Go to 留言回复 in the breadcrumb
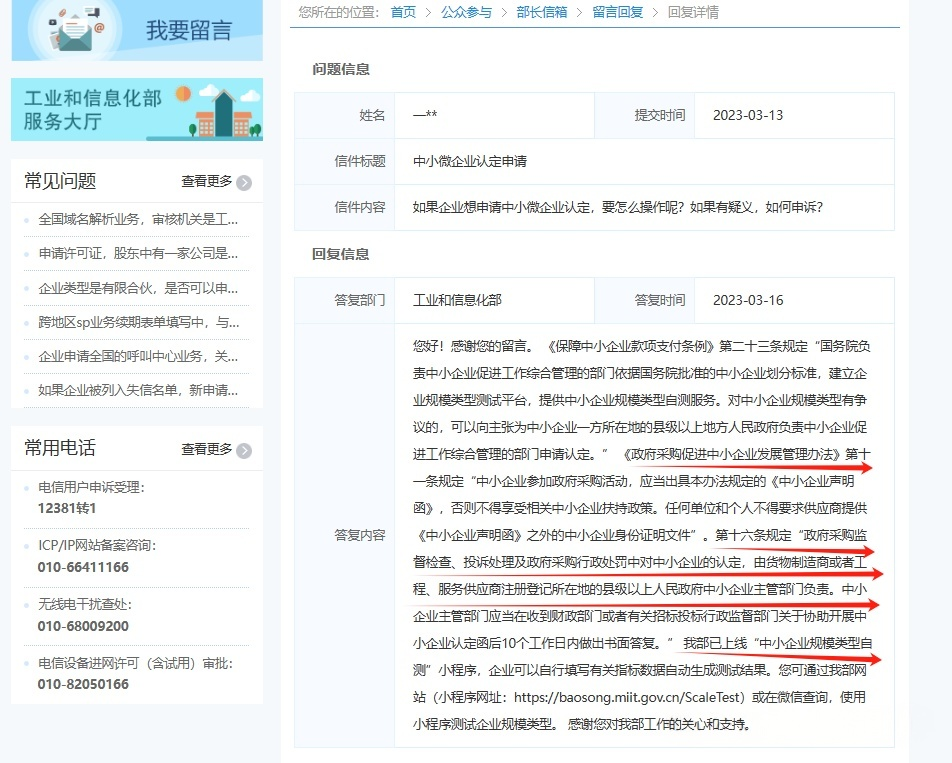Viewport: 952px width, 763px height. coord(617,12)
